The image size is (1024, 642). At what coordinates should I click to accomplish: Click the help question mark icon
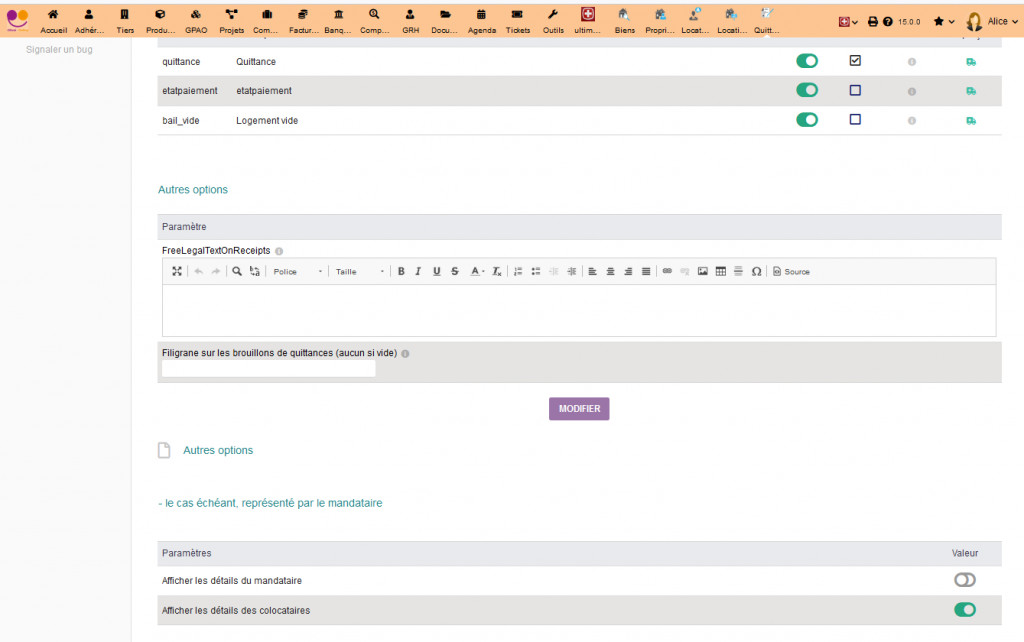tap(888, 22)
